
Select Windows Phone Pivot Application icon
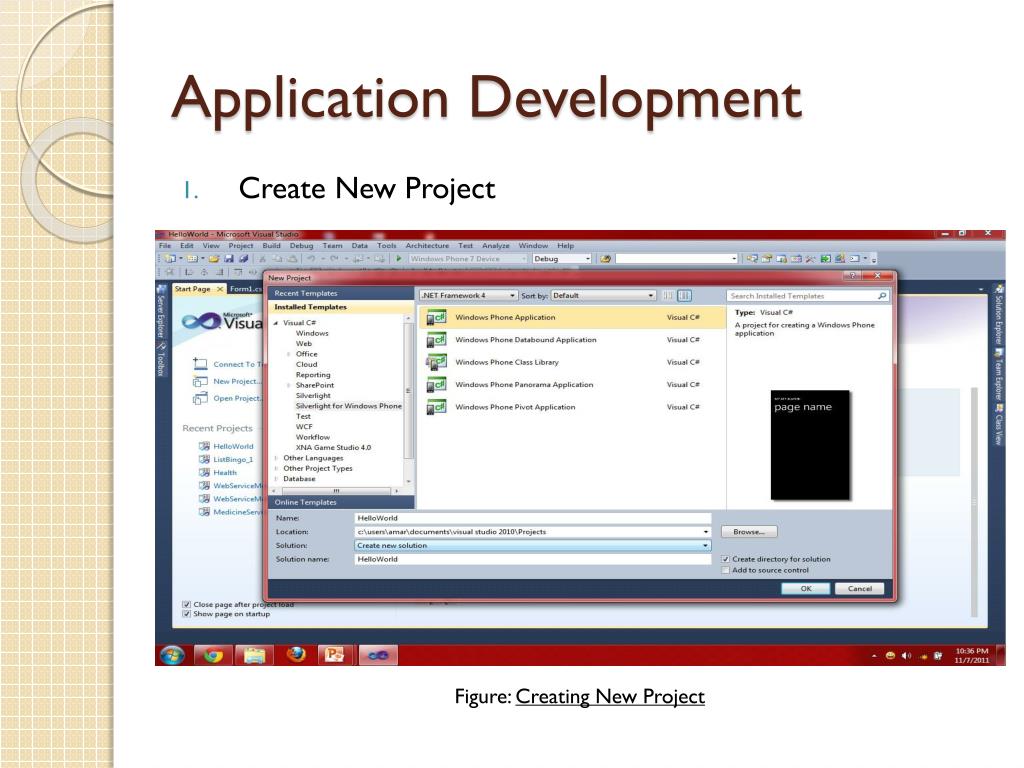click(436, 407)
